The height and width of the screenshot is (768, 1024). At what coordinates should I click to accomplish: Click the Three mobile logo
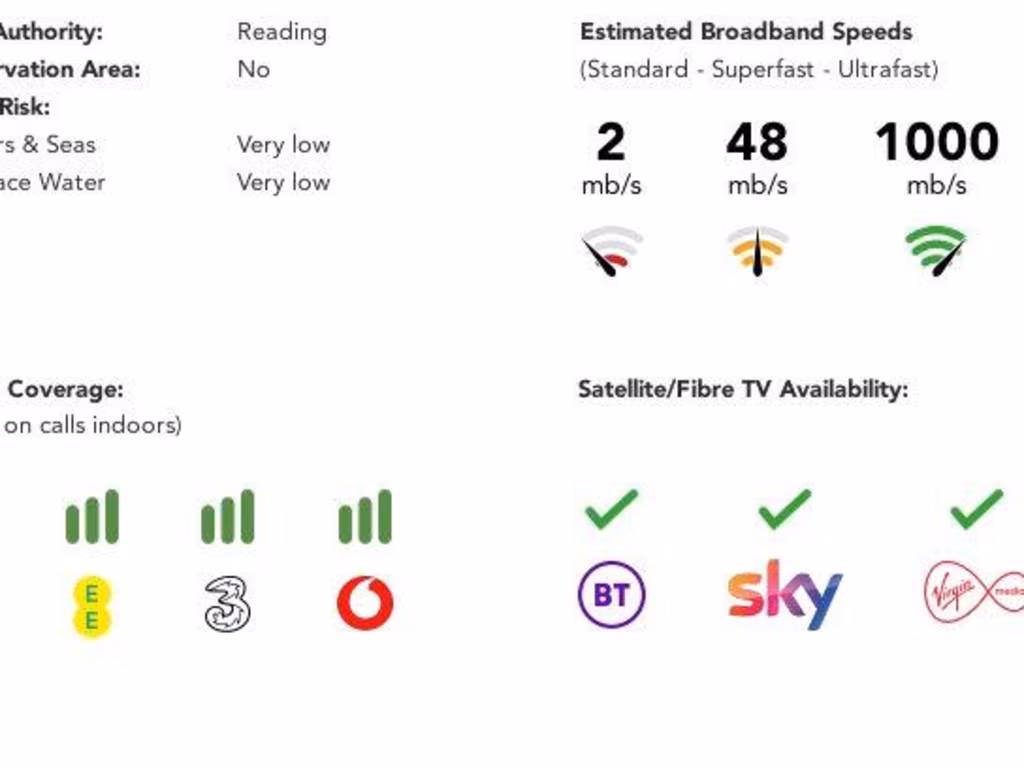(227, 605)
